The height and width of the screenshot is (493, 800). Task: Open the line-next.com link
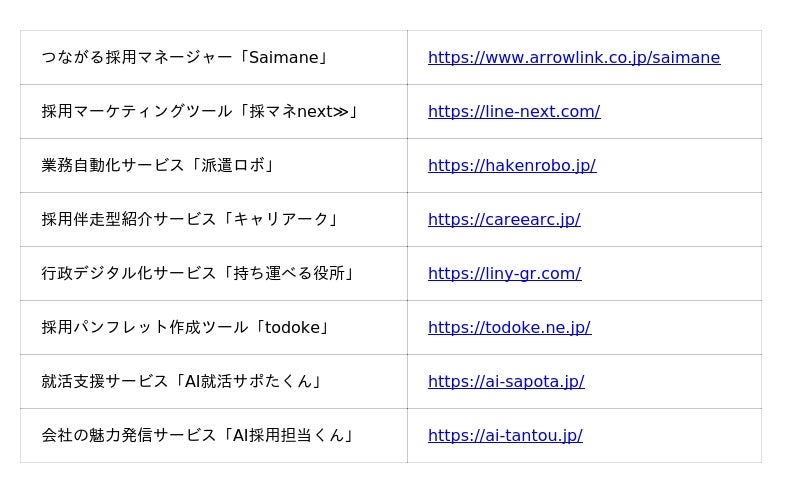(514, 112)
